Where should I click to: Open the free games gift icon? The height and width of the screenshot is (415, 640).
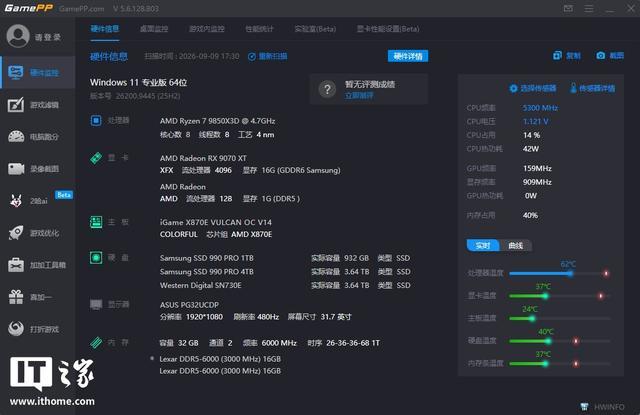click(x=16, y=297)
